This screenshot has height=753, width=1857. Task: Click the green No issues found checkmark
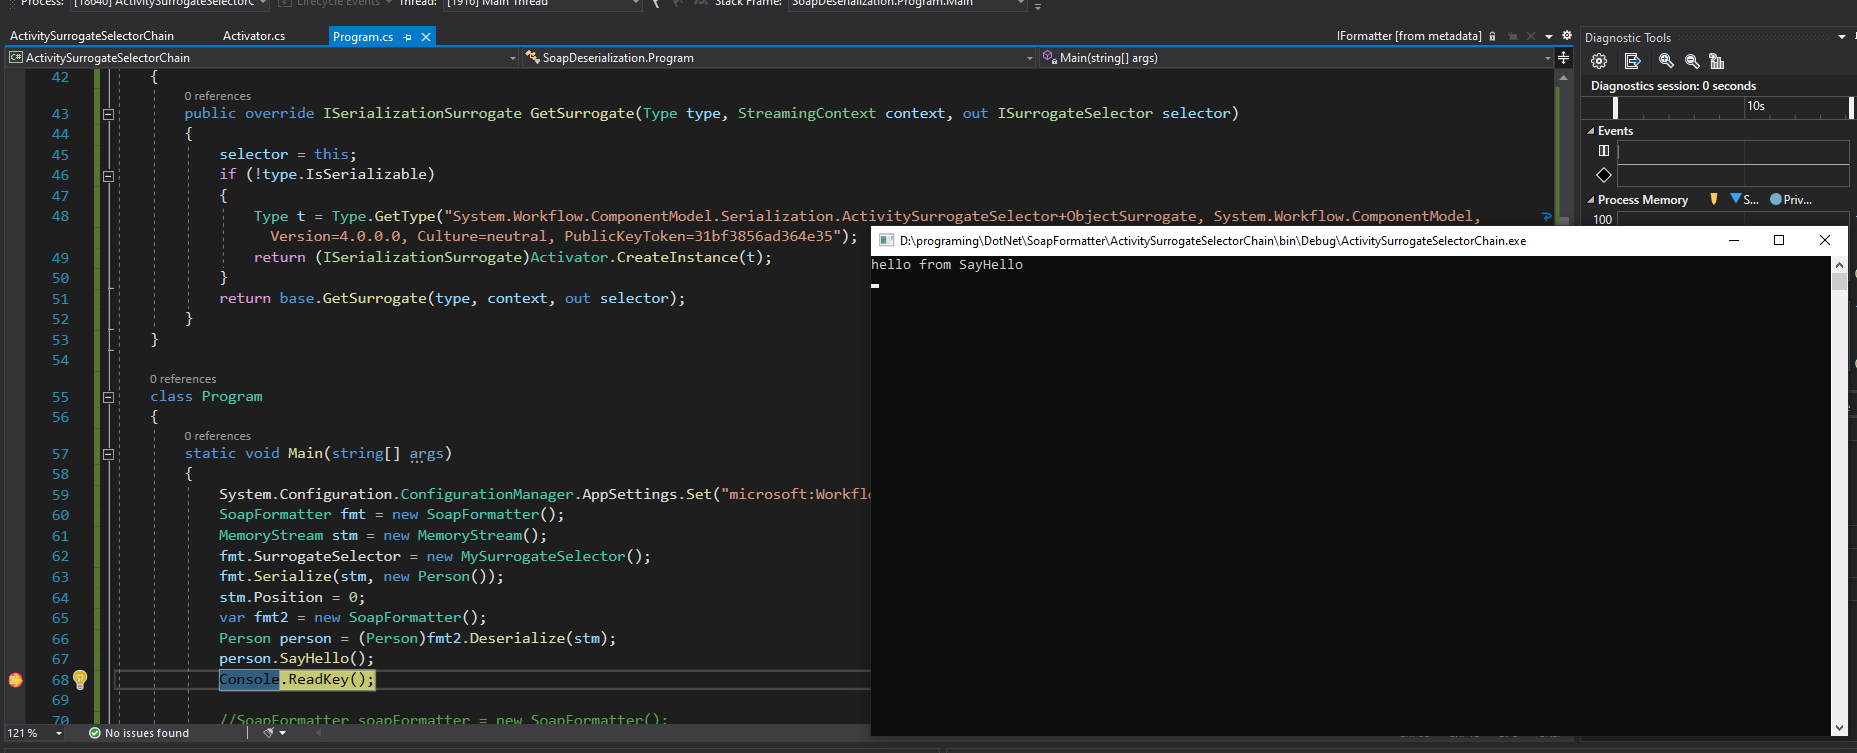94,733
